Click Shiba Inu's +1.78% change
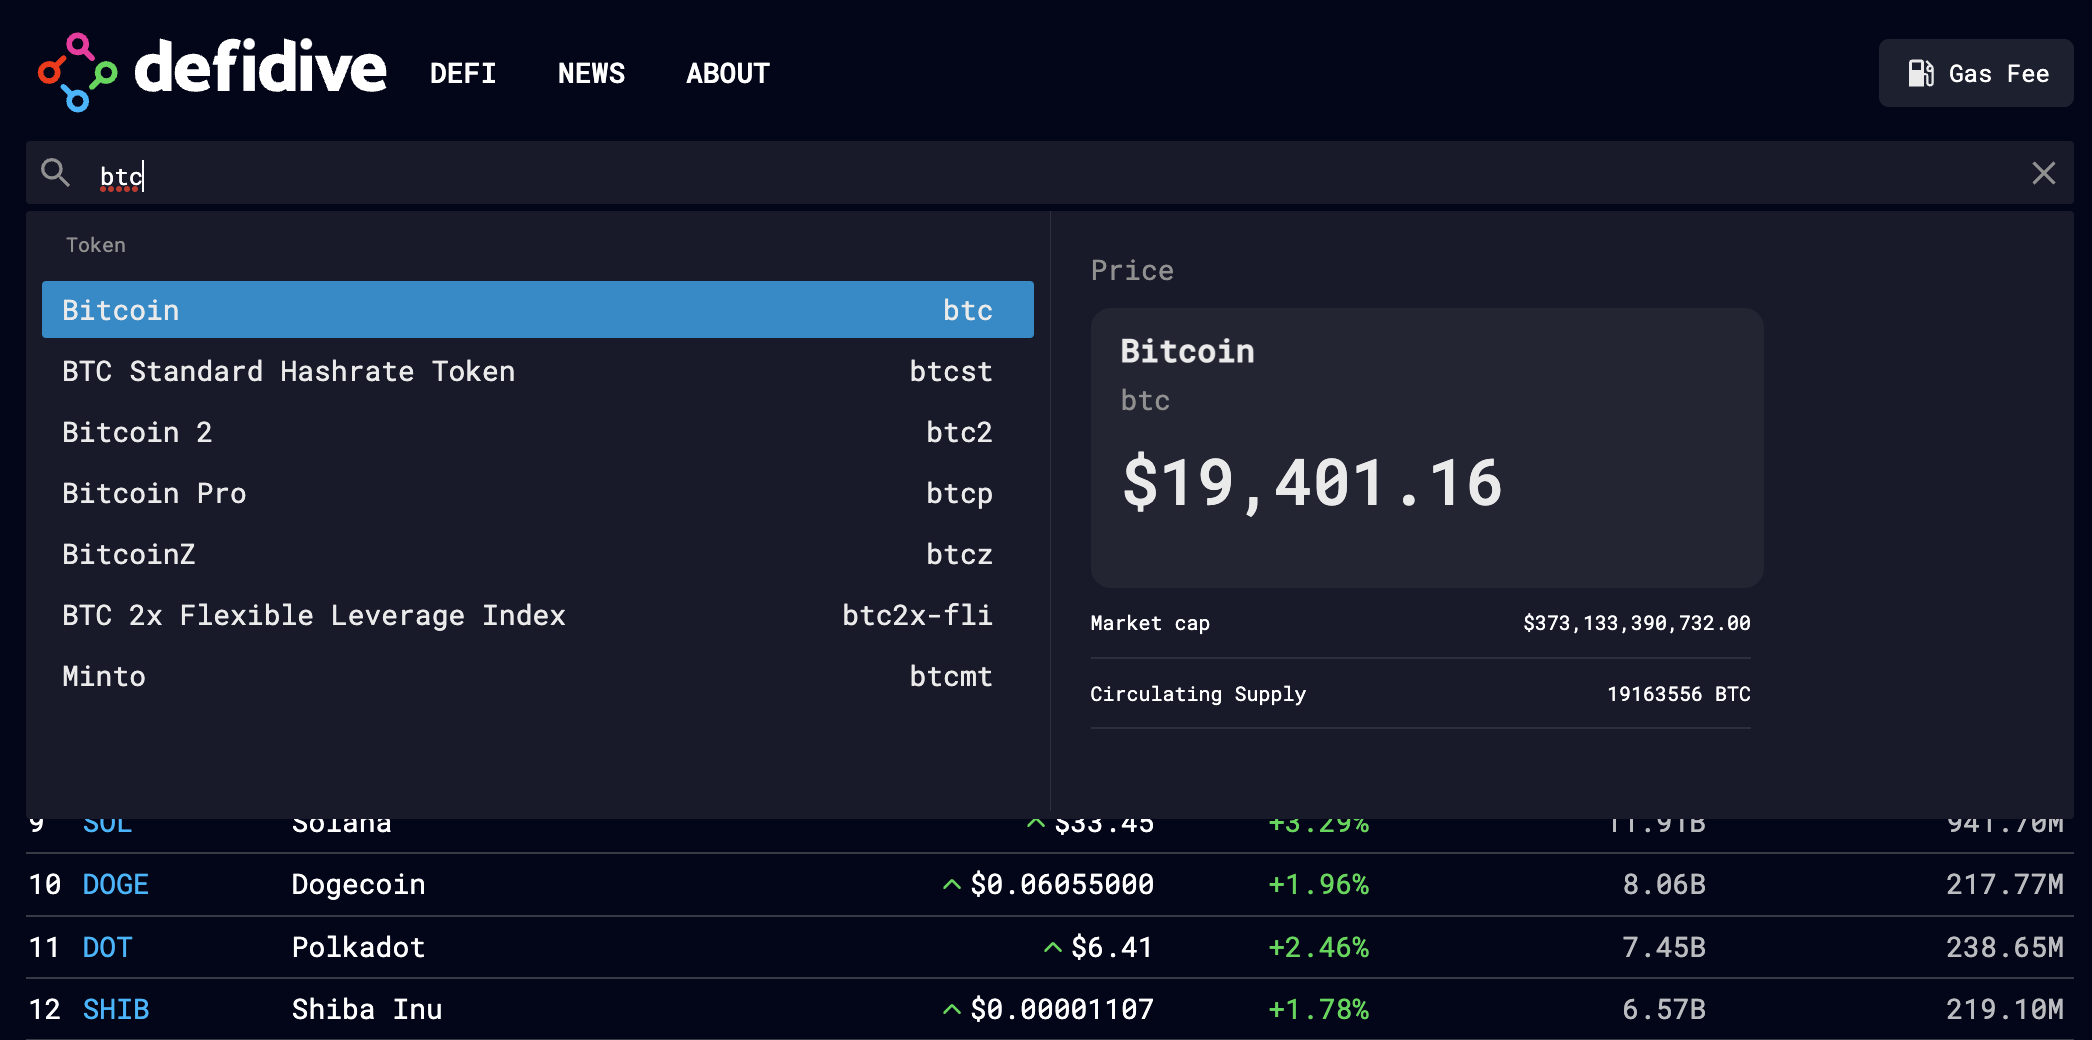 (x=1318, y=1009)
